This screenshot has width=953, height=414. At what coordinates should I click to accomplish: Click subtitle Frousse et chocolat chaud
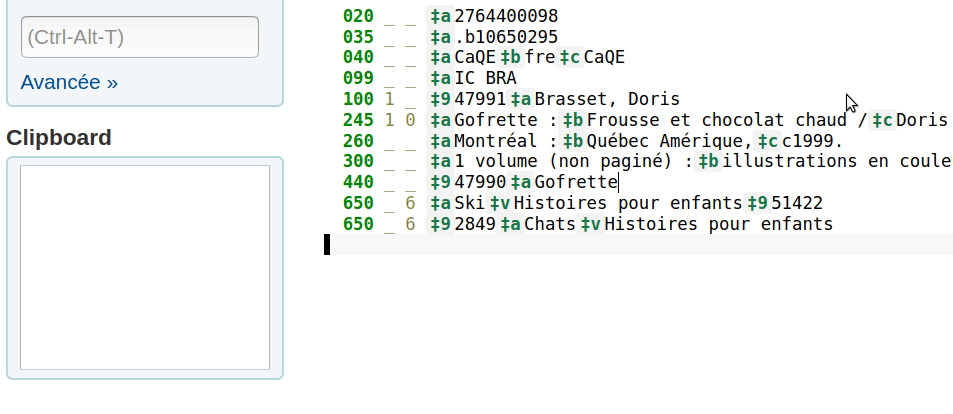coord(717,120)
